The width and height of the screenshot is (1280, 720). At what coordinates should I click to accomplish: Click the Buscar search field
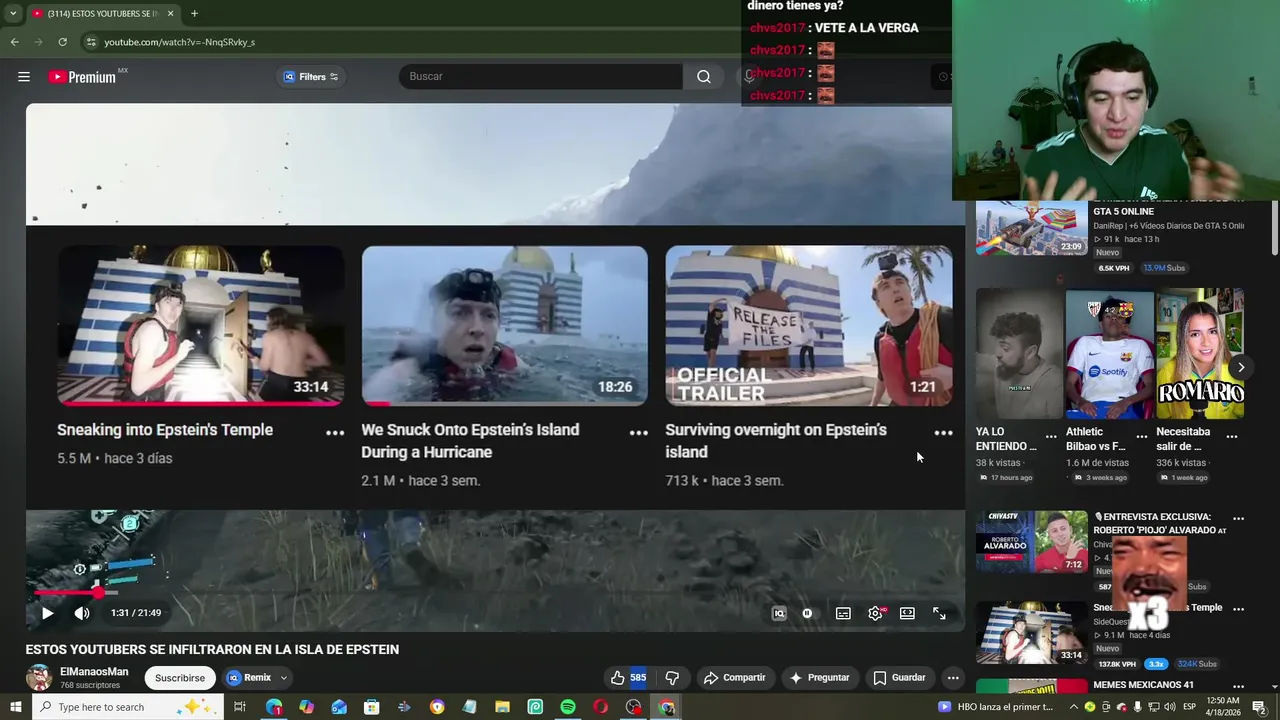coord(541,77)
